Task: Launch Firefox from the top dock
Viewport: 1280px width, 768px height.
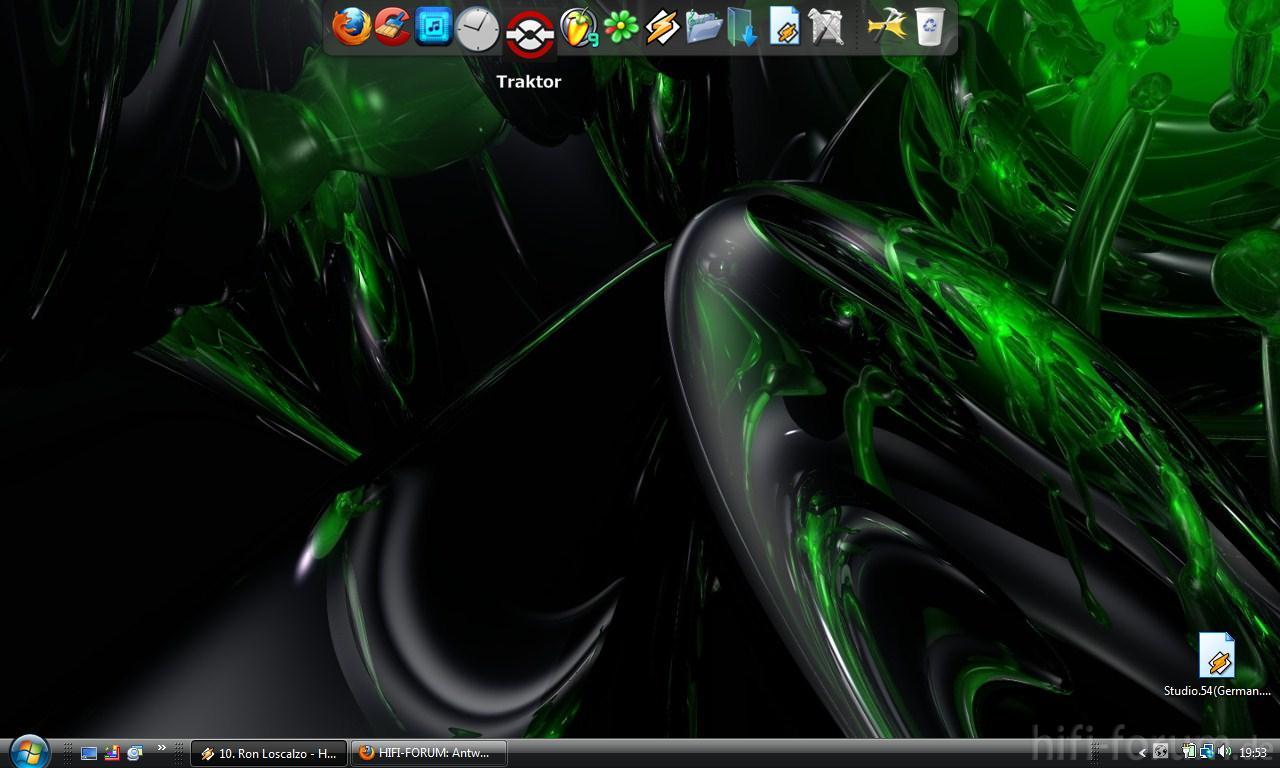Action: click(x=351, y=27)
